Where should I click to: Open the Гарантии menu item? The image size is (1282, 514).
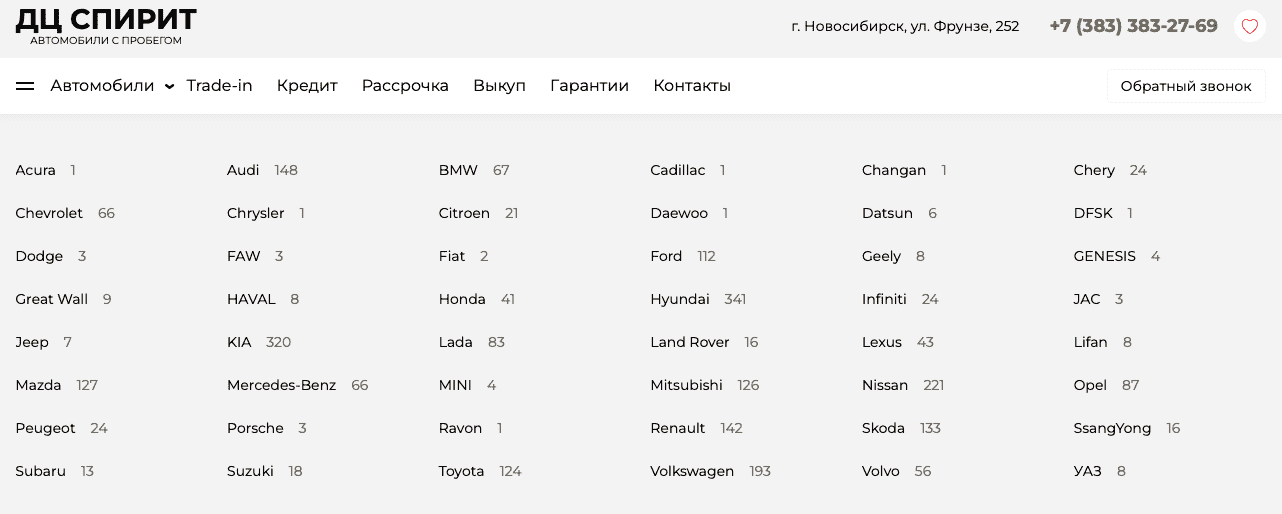tap(589, 86)
